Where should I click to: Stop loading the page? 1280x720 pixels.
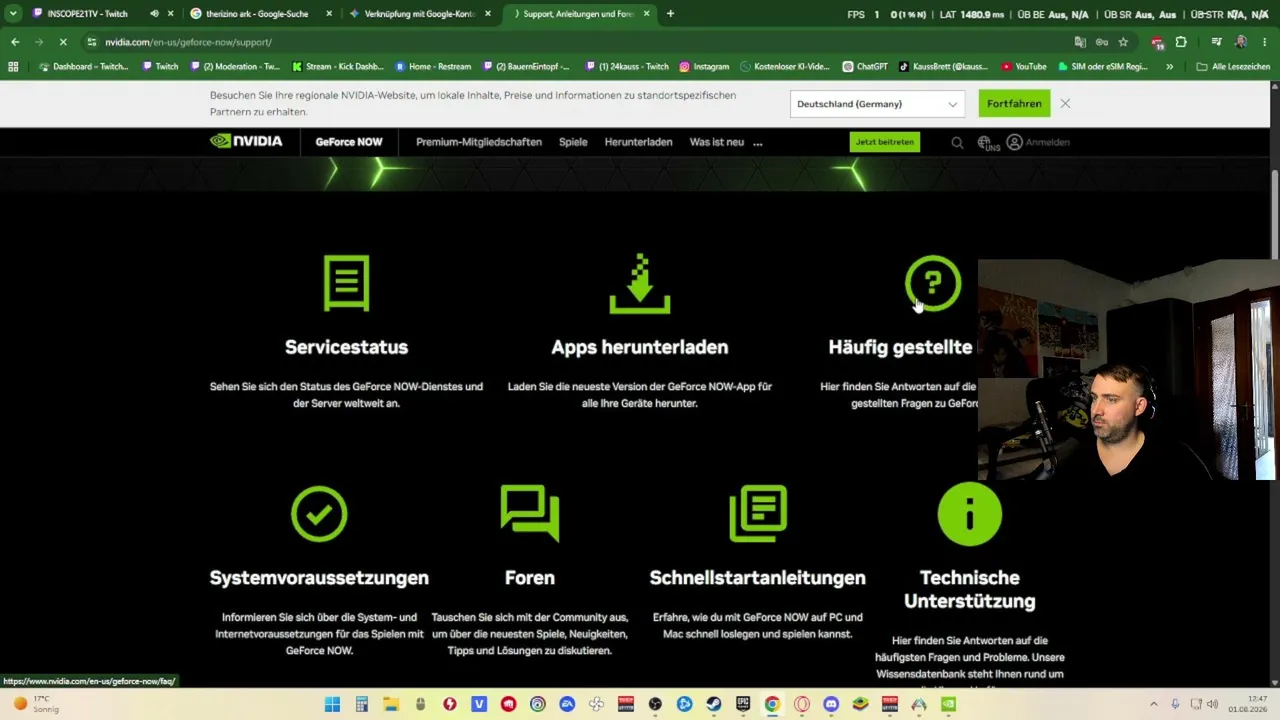pos(62,42)
